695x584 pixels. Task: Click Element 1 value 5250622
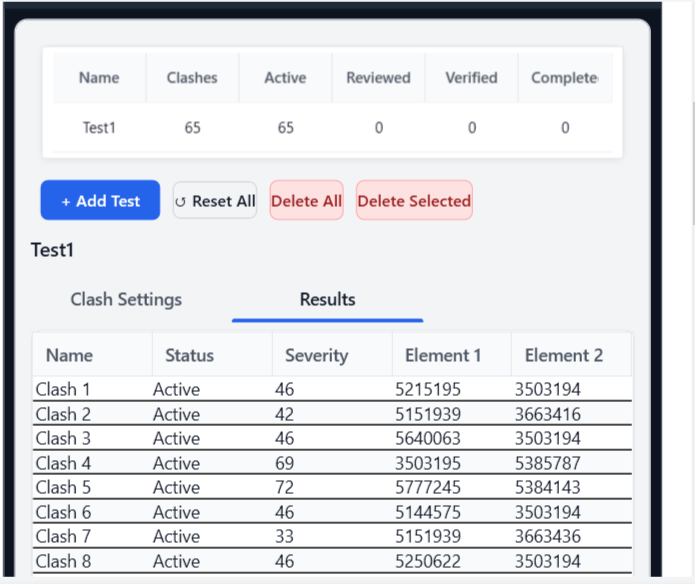[428, 562]
